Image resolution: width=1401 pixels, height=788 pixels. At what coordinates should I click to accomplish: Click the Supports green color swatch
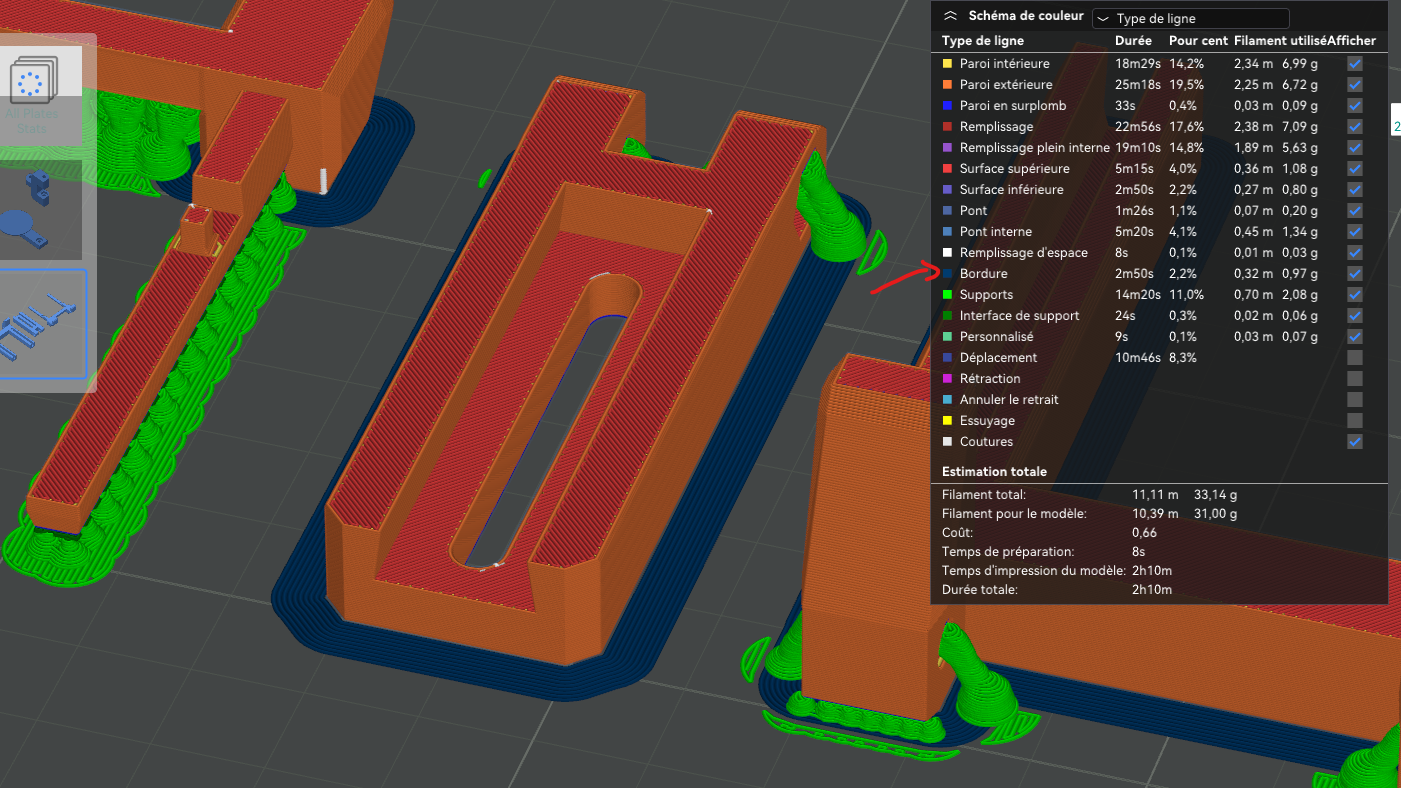[x=948, y=294]
